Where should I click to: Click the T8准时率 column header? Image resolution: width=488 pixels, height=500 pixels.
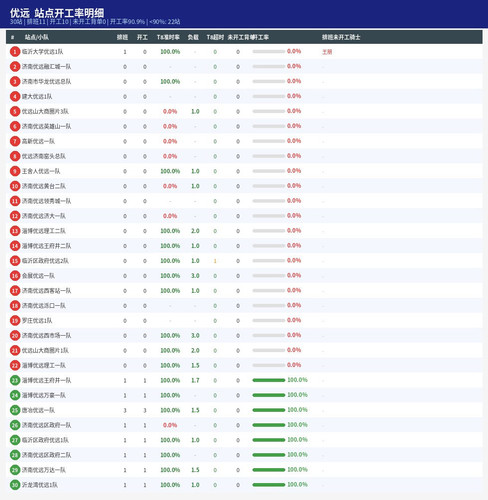point(168,37)
